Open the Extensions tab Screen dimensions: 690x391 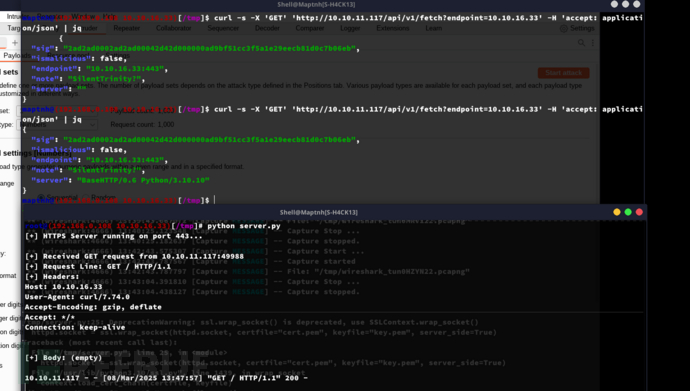393,28
